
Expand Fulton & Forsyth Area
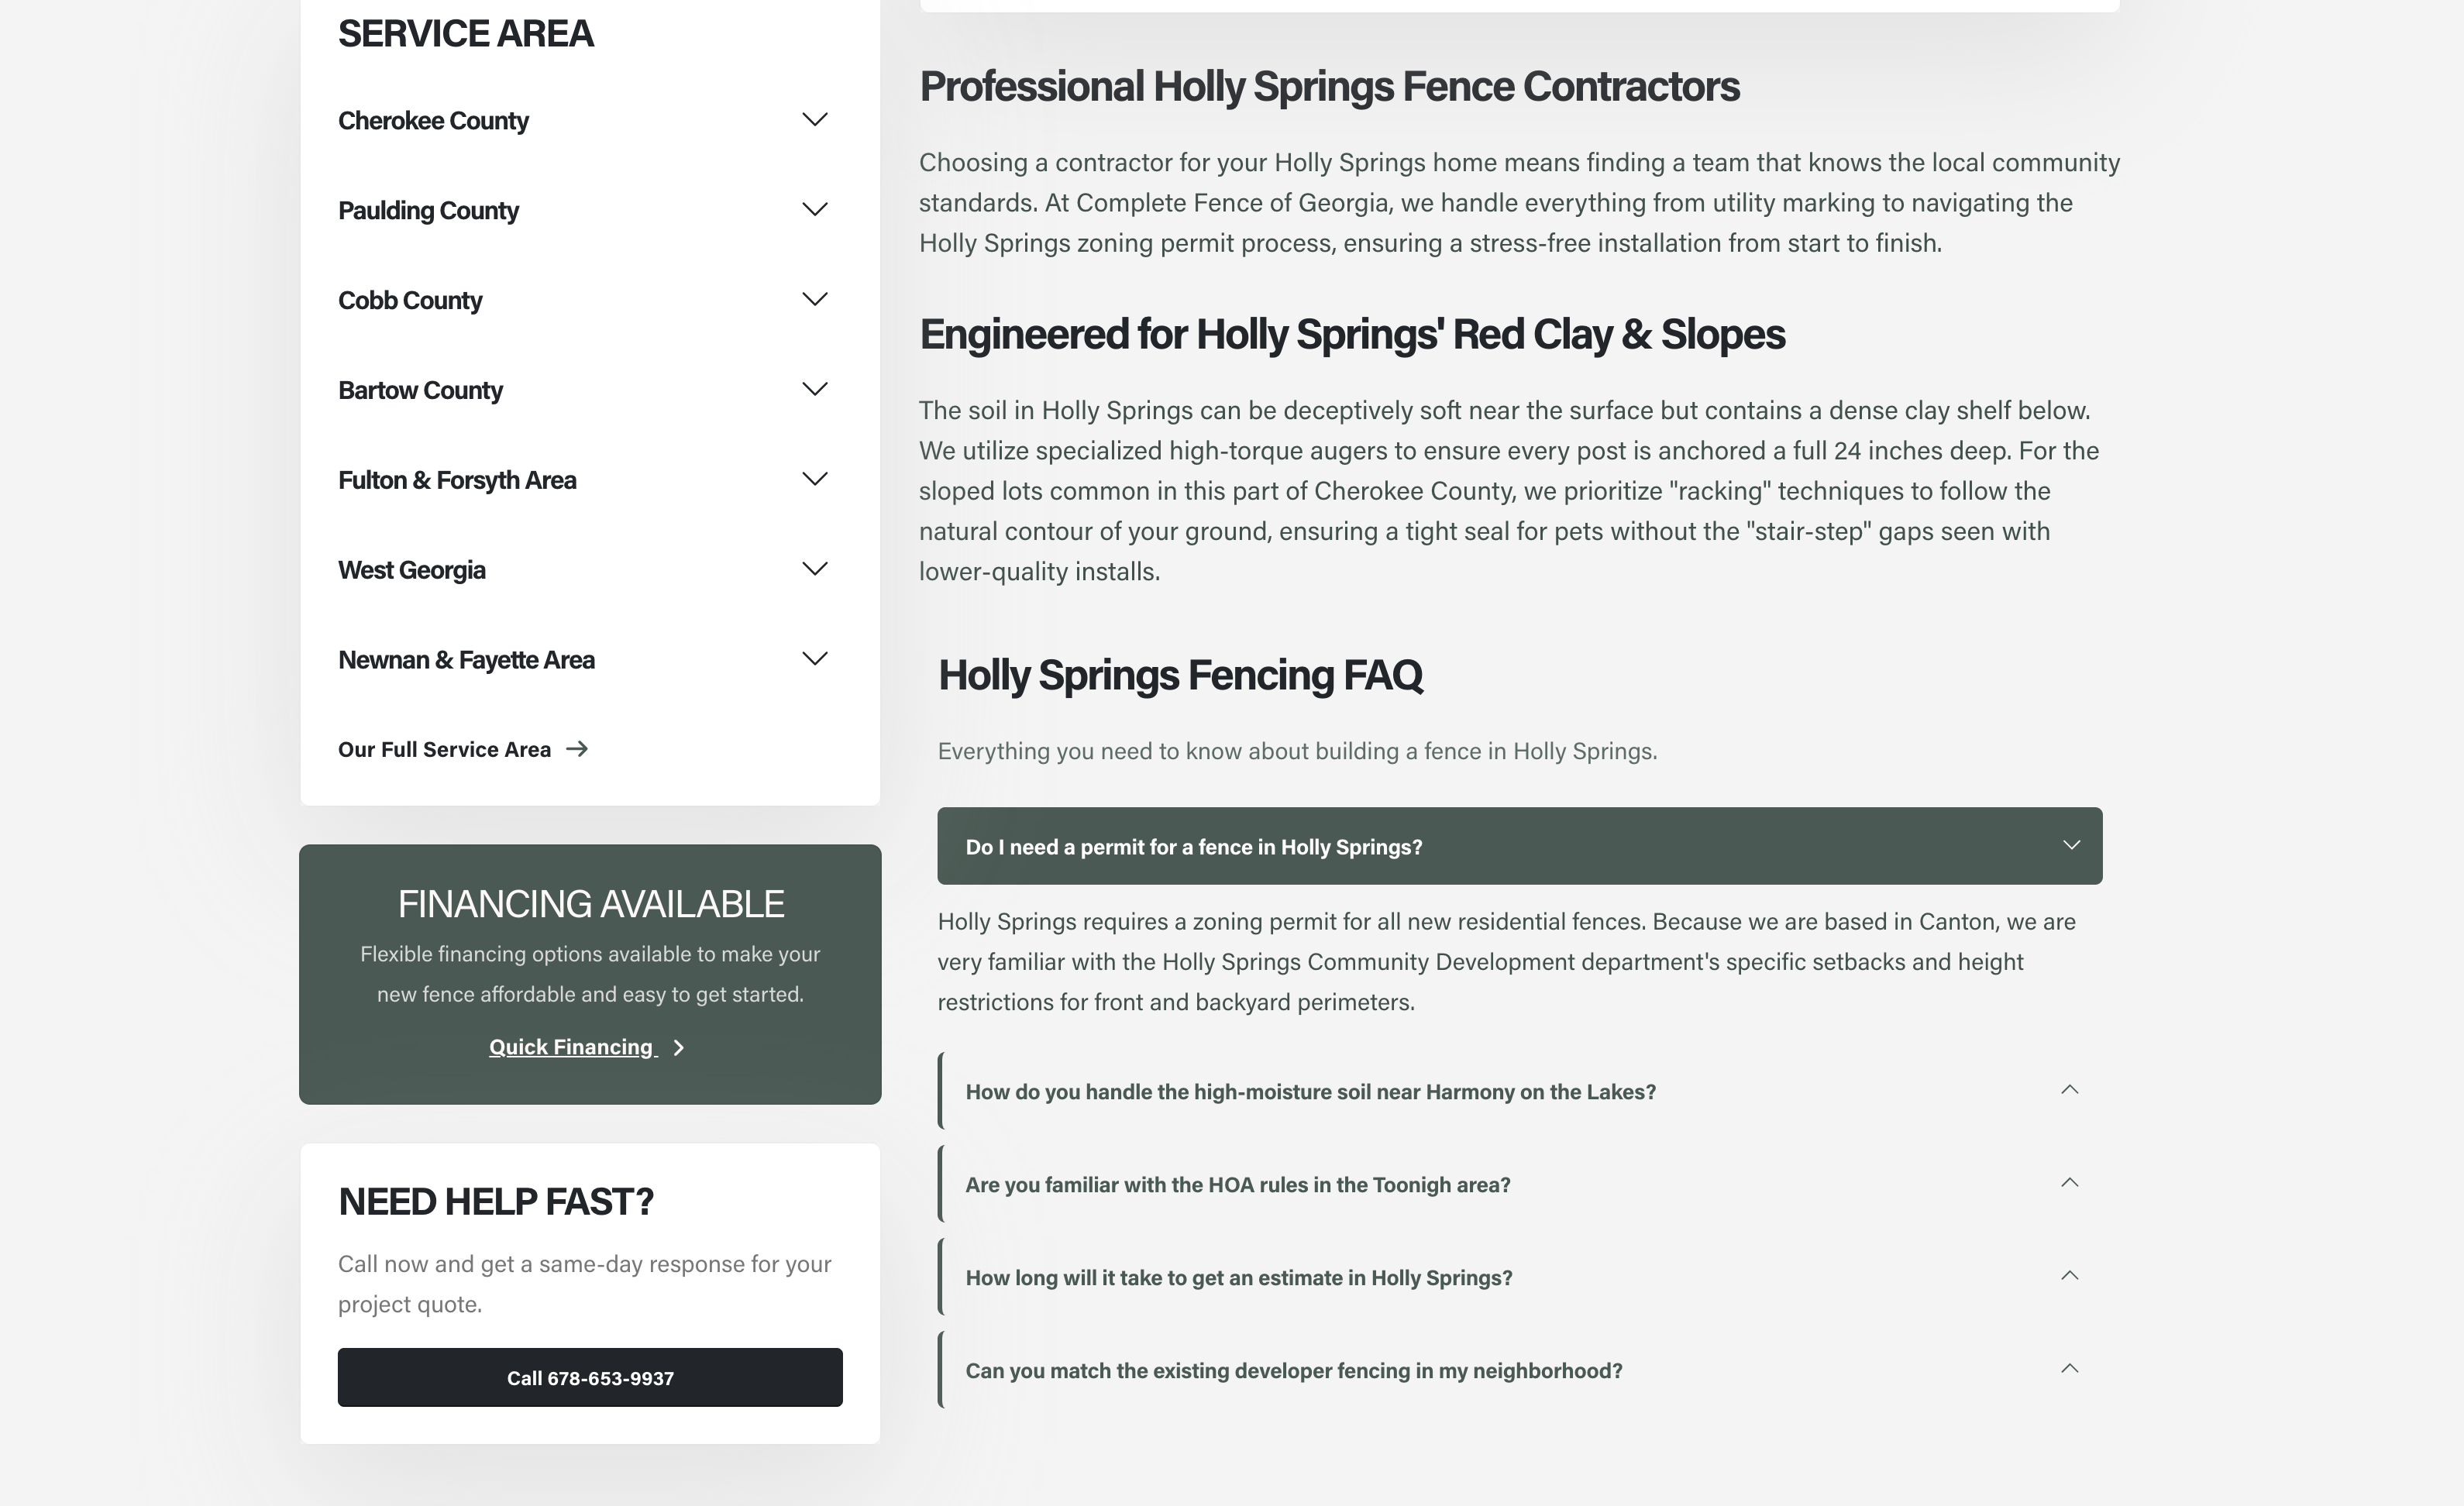click(814, 478)
